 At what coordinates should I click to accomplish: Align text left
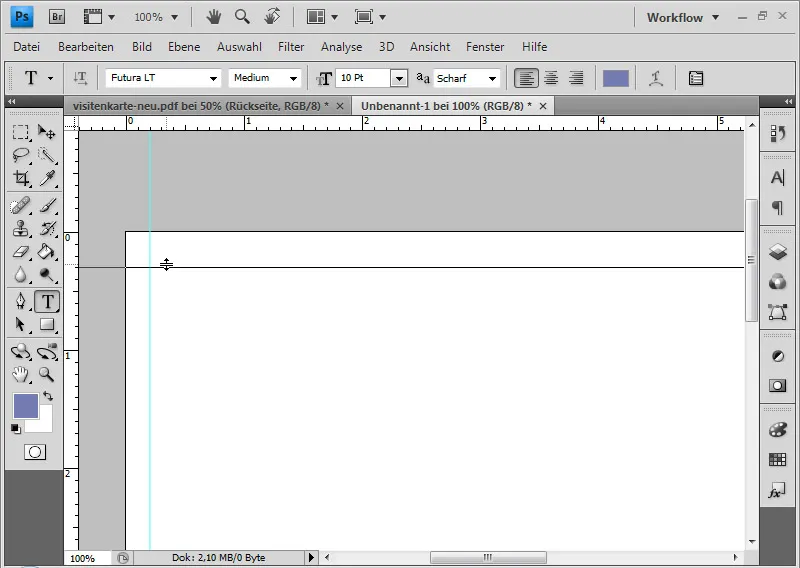526,78
